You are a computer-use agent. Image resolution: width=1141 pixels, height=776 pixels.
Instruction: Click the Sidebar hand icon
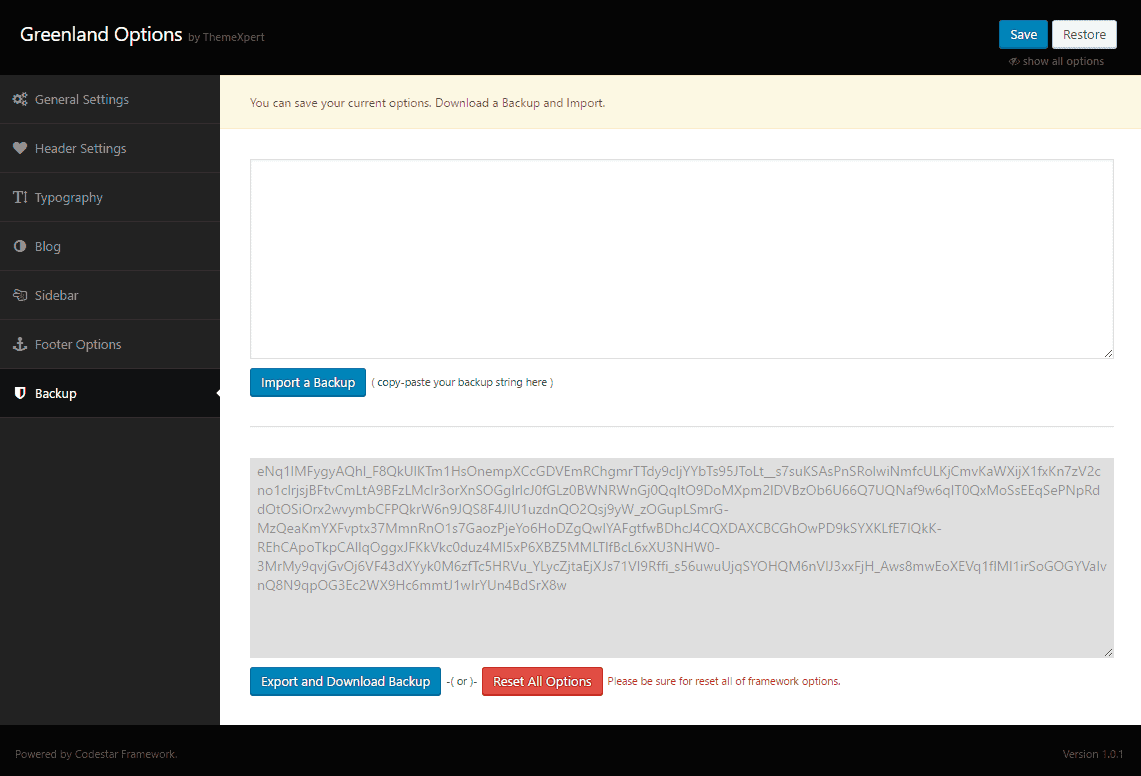(20, 296)
